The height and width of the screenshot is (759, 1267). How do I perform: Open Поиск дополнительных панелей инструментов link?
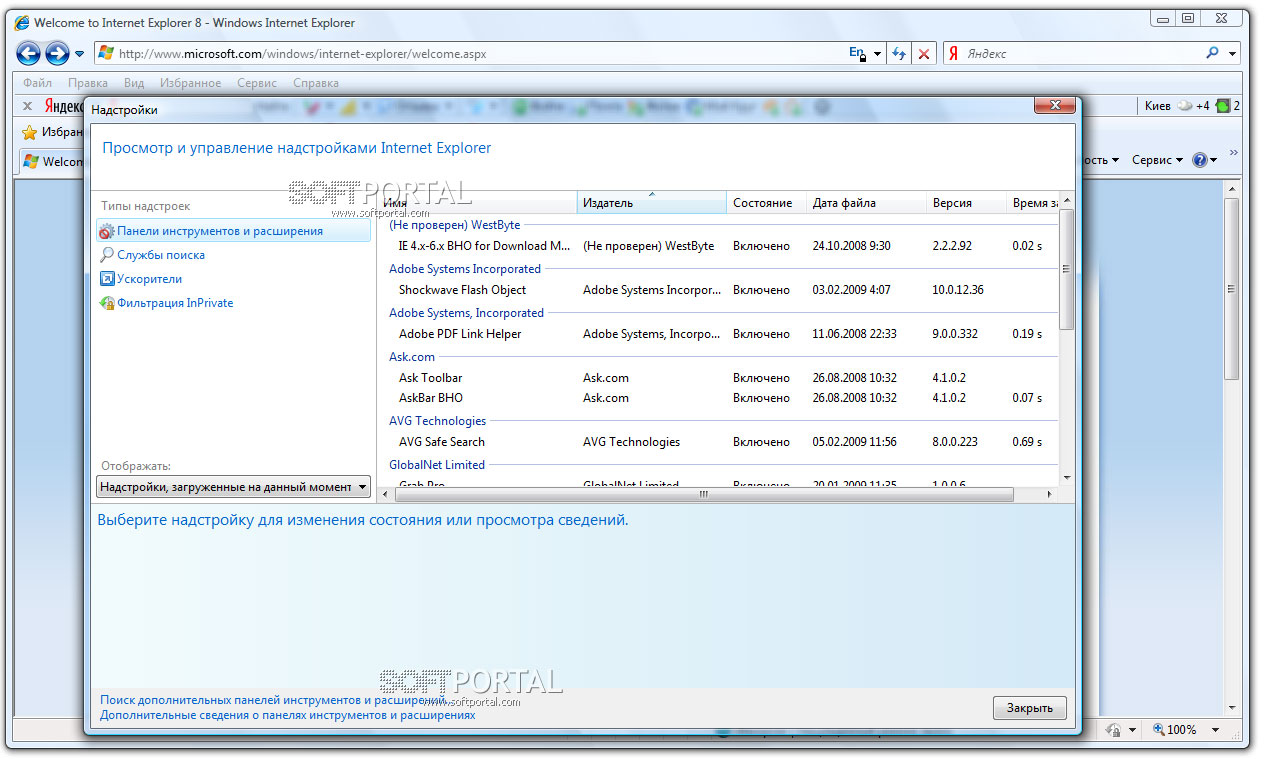click(x=272, y=700)
